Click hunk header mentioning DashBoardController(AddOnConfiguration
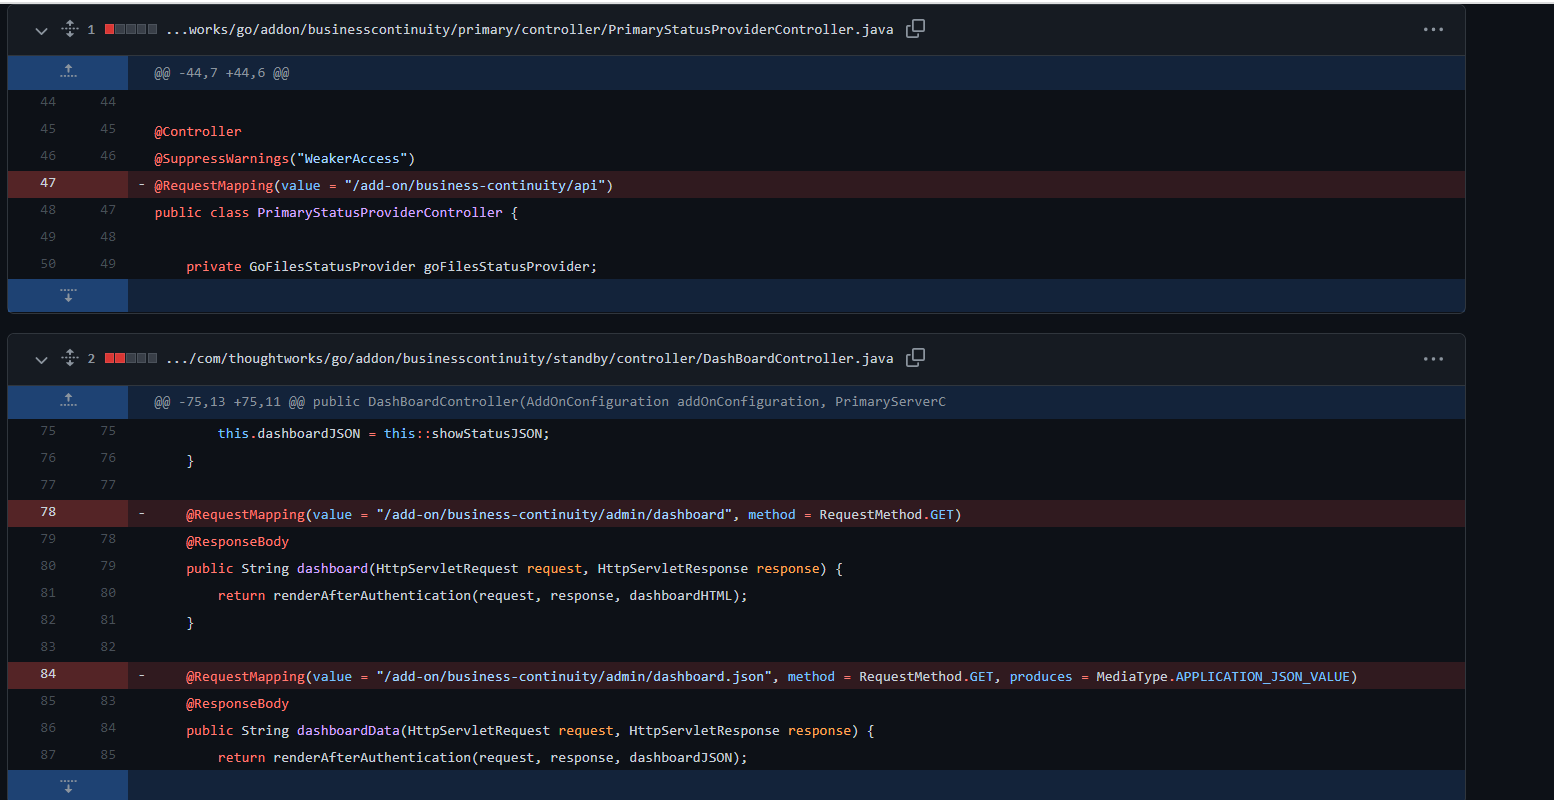 [x=549, y=402]
